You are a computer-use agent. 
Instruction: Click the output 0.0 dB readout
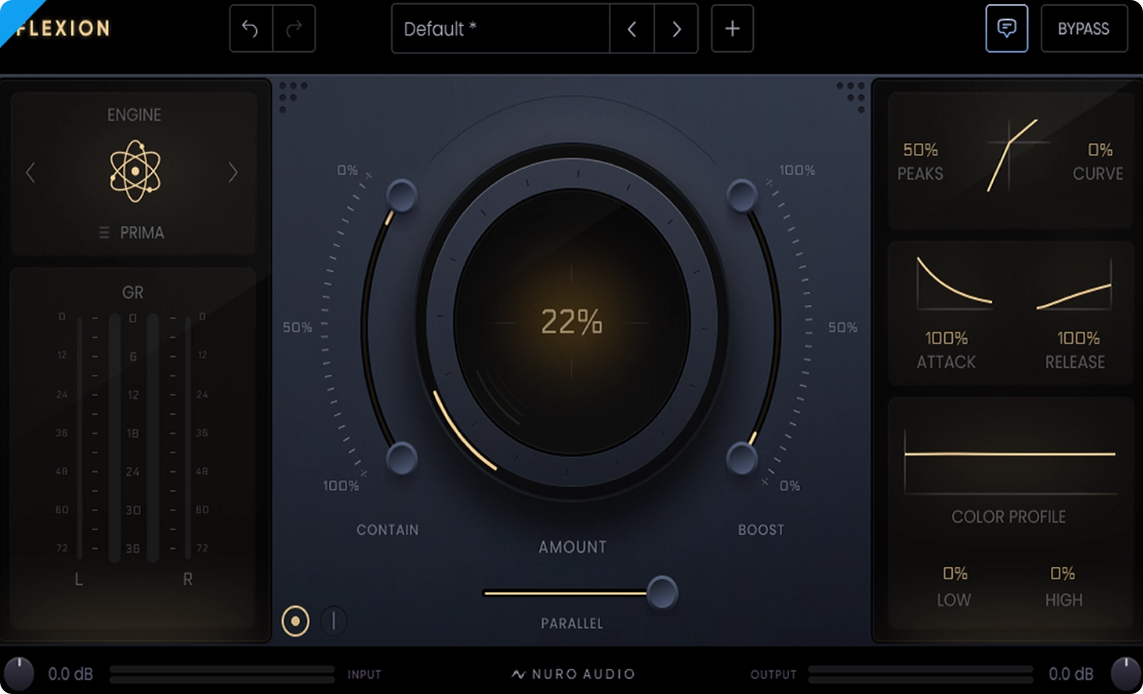pos(1071,674)
